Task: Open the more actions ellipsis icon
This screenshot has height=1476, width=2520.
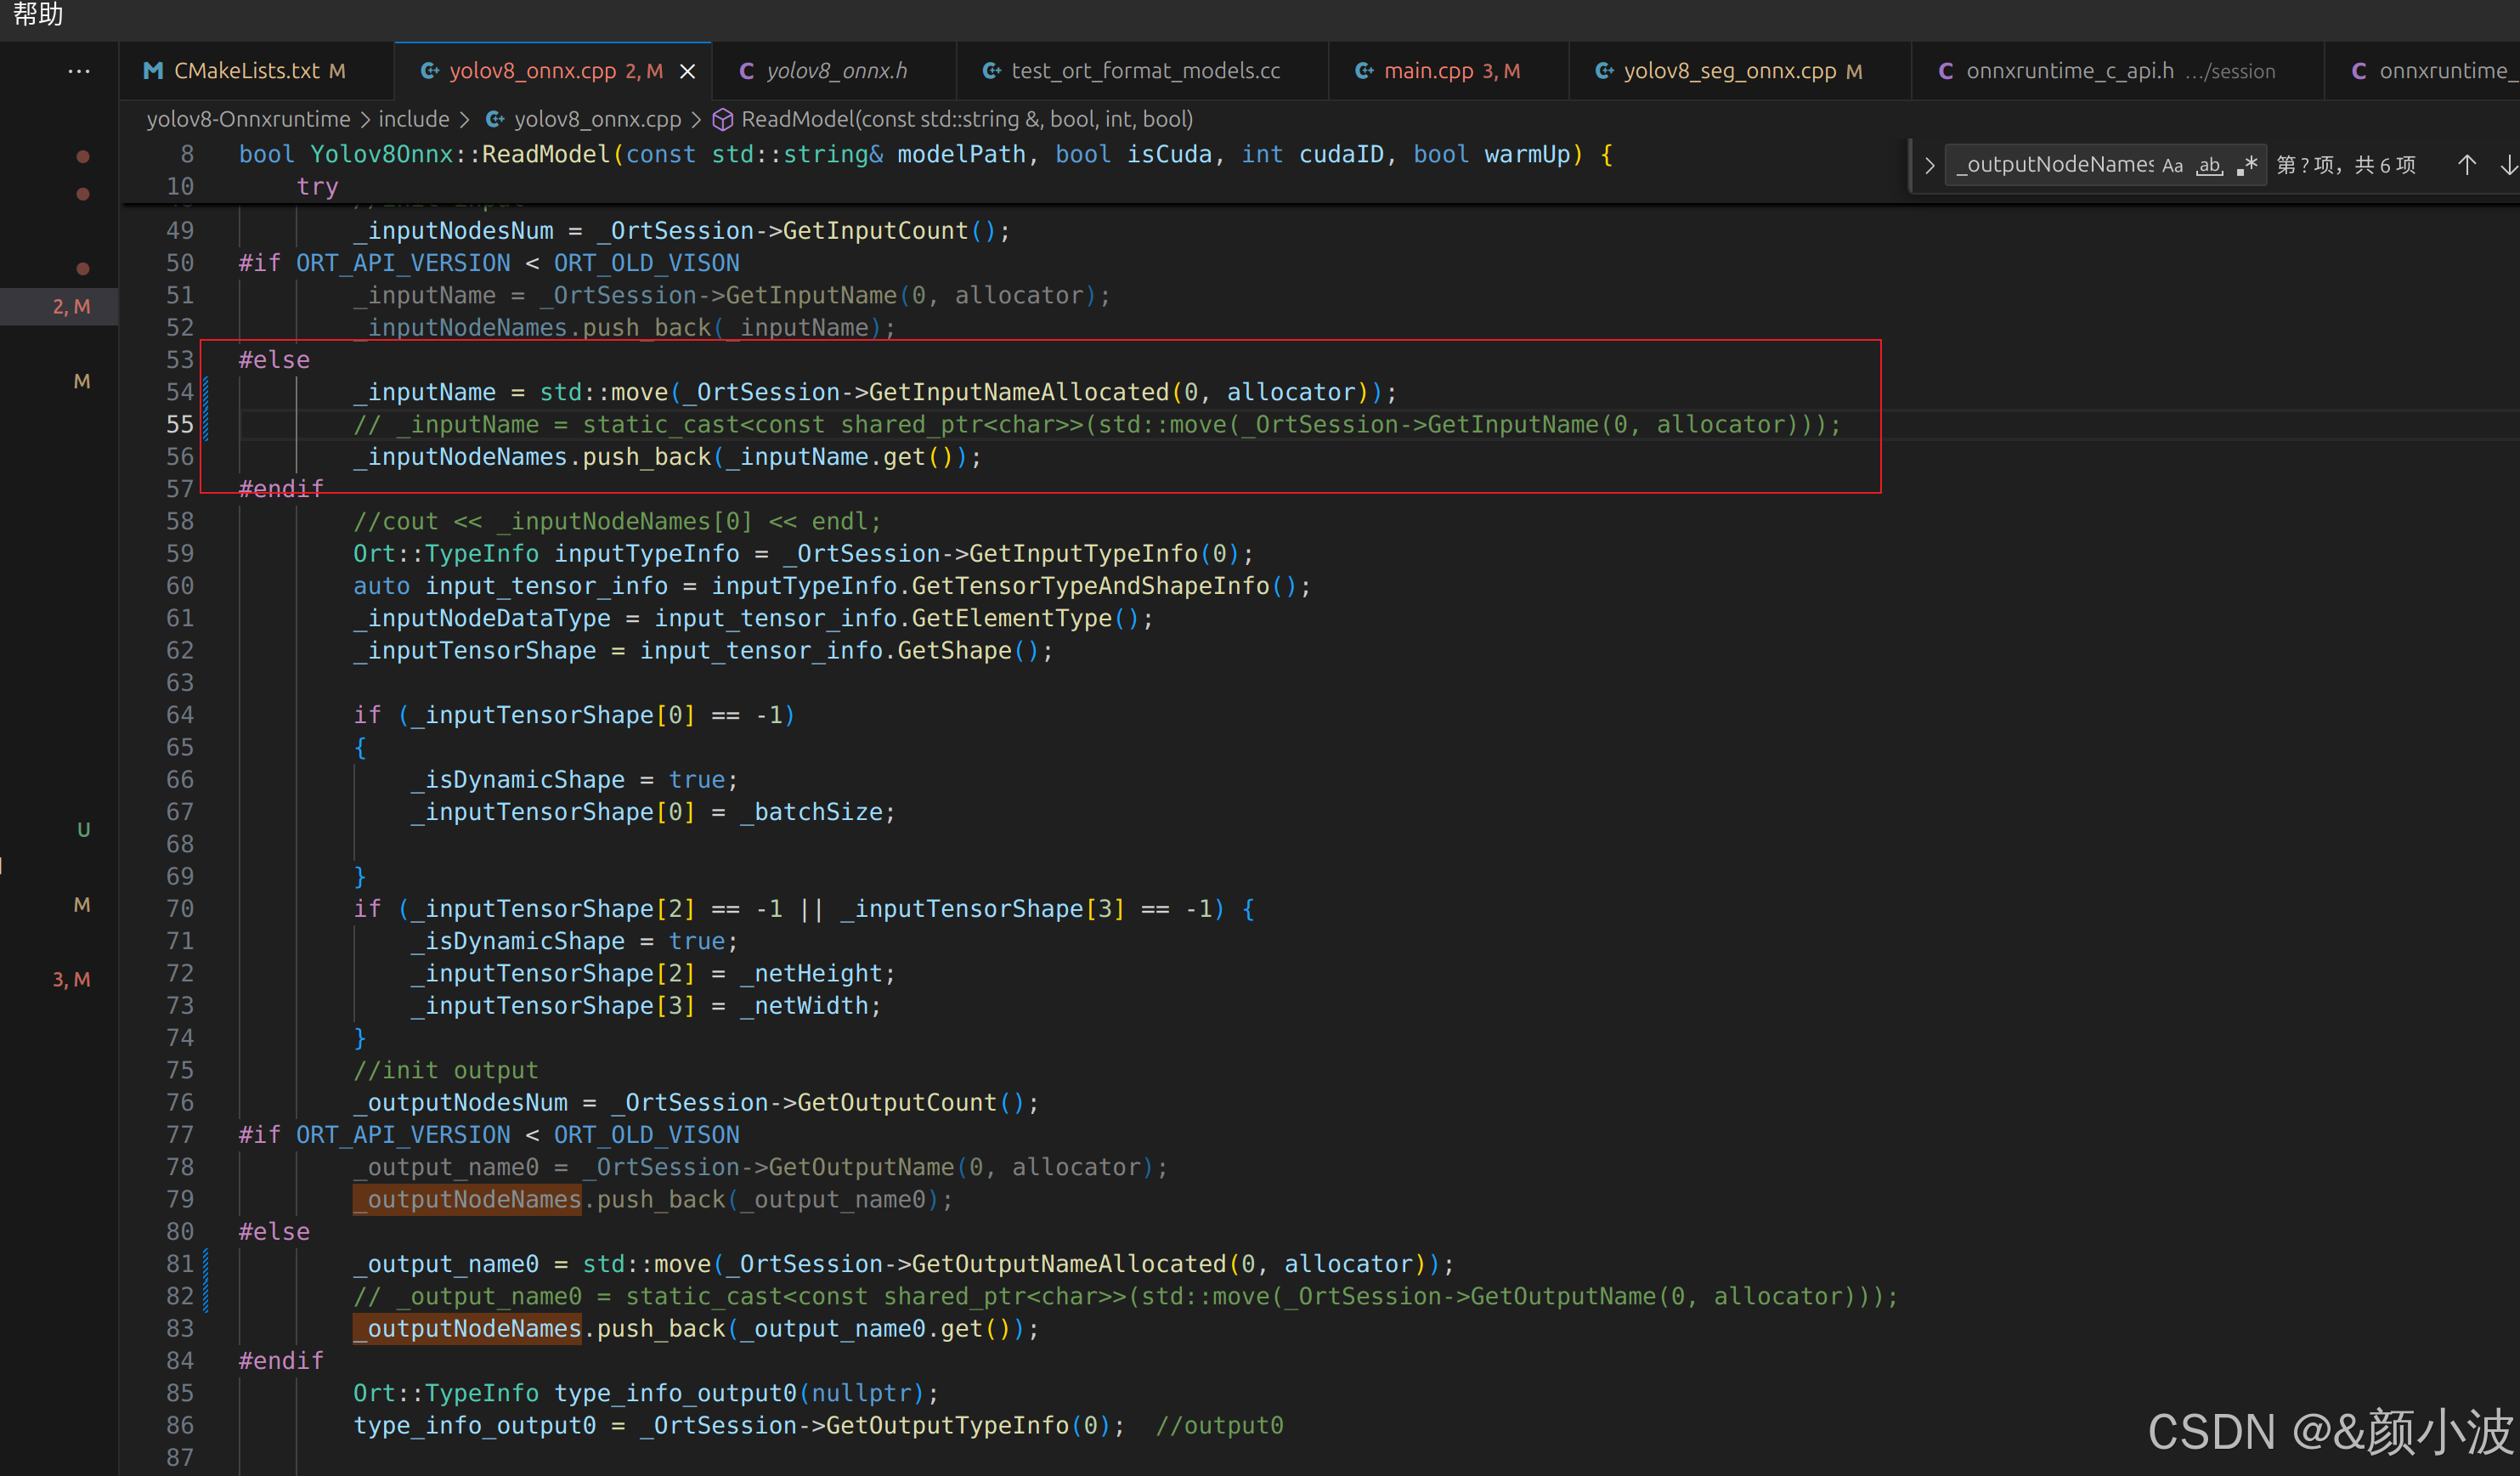Action: pos(79,71)
